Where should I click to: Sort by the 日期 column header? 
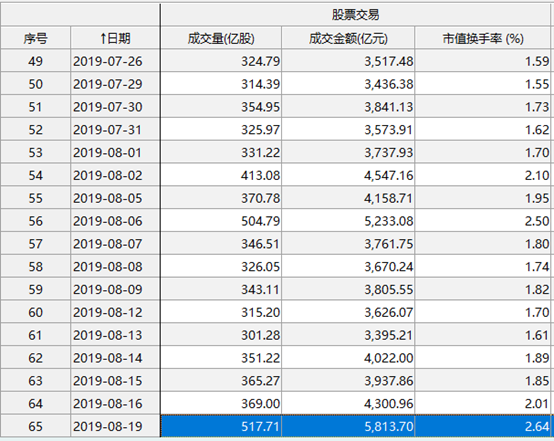click(115, 38)
